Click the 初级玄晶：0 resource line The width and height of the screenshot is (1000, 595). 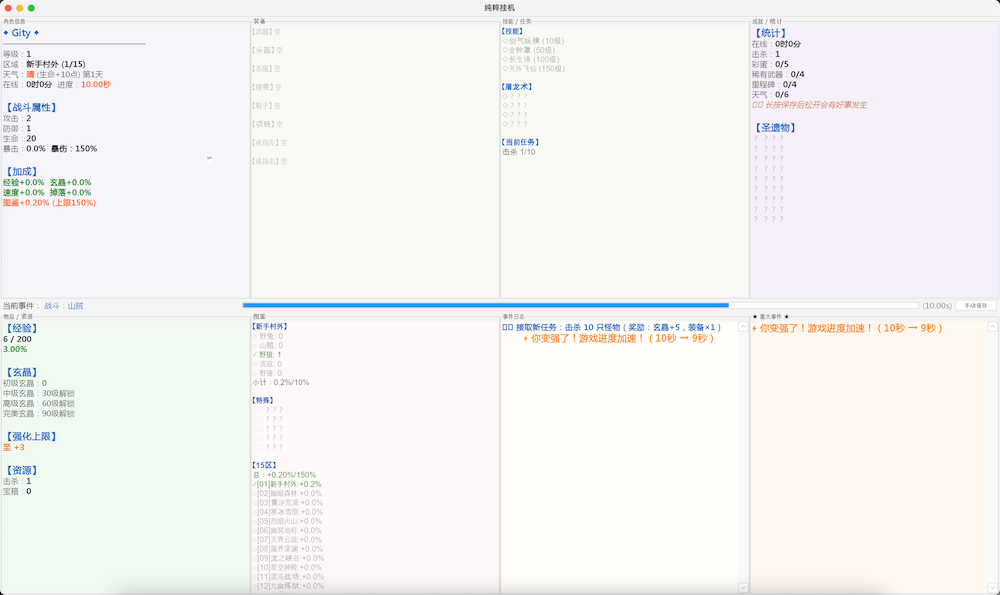click(x=25, y=383)
